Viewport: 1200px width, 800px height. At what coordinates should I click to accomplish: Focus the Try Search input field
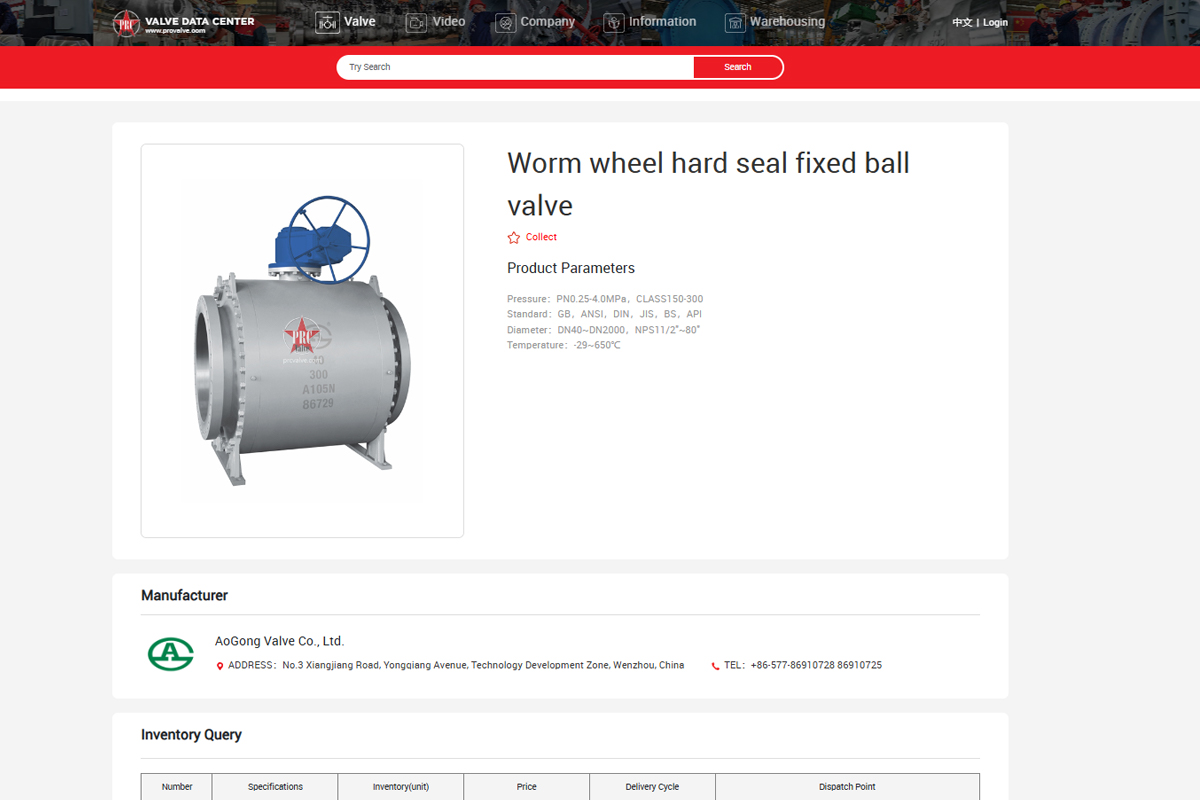tap(515, 67)
